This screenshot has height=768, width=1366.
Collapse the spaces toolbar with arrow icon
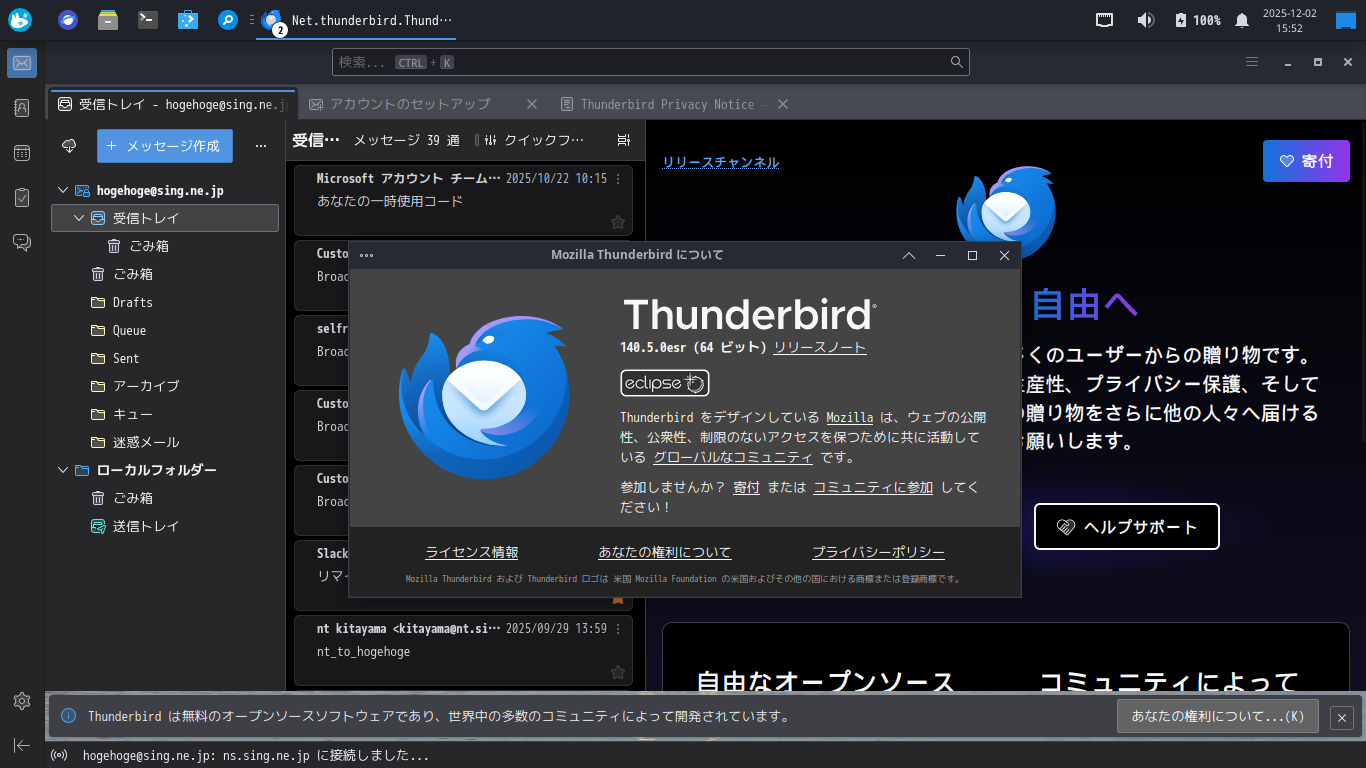21,745
